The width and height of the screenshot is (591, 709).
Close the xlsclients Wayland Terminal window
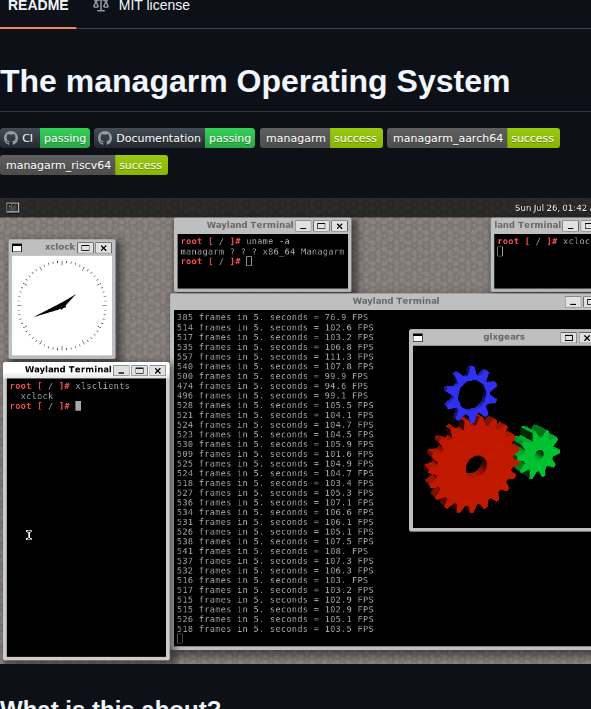157,371
